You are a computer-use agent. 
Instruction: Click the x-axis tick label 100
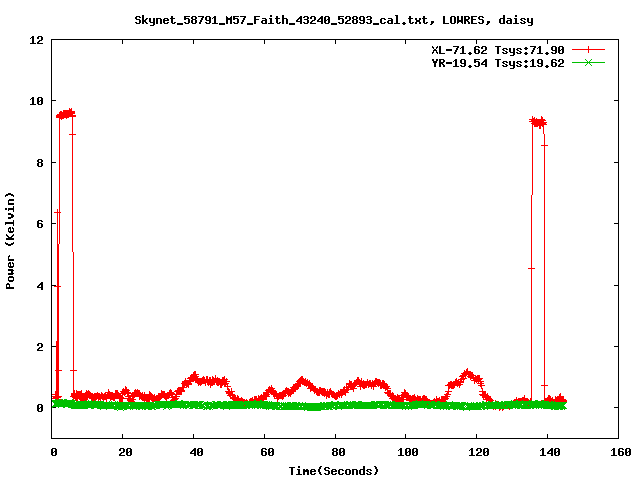pos(408,452)
